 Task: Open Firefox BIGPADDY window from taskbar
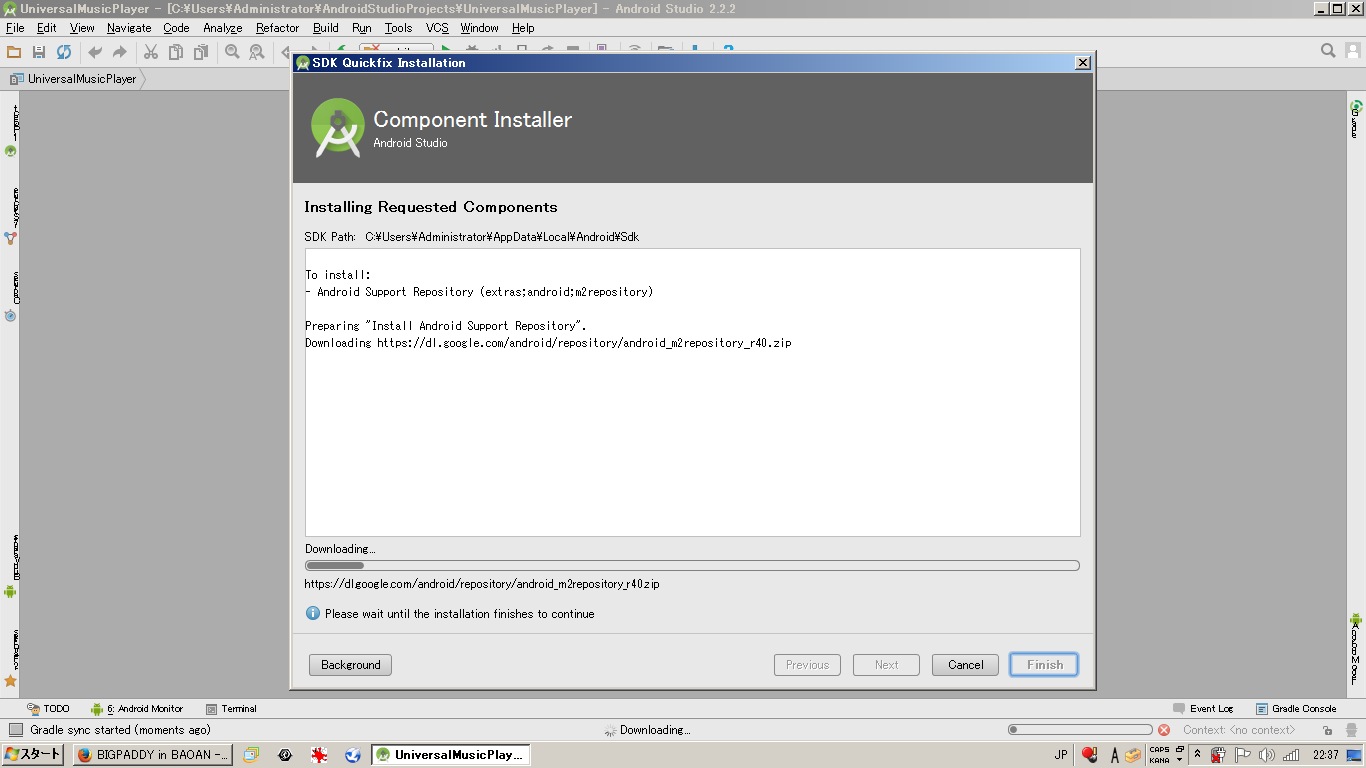pyautogui.click(x=153, y=755)
